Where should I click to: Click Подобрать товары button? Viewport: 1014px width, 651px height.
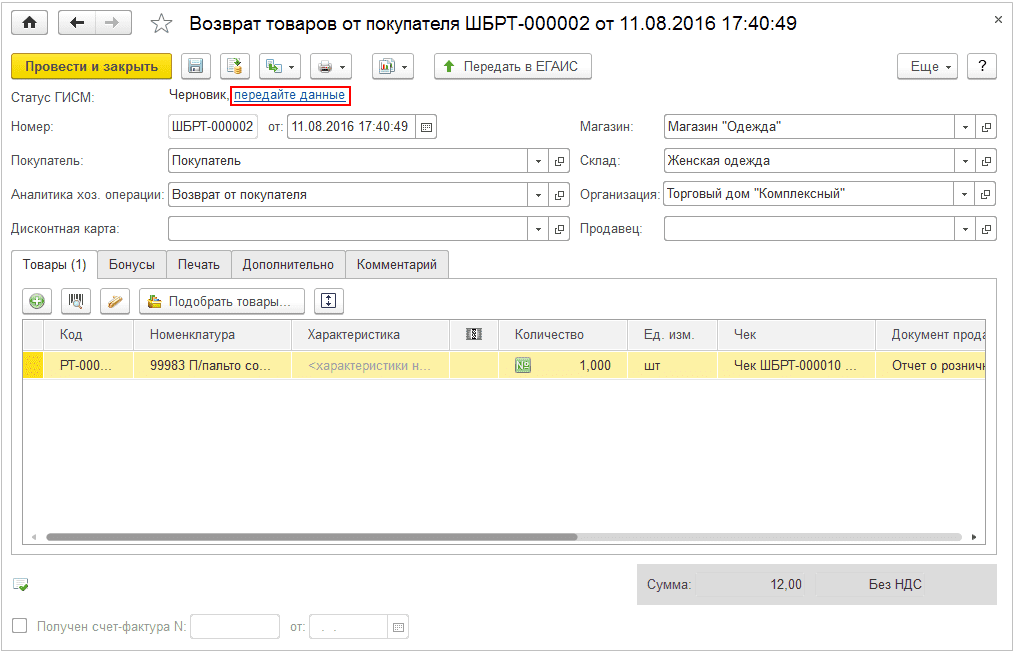click(222, 301)
